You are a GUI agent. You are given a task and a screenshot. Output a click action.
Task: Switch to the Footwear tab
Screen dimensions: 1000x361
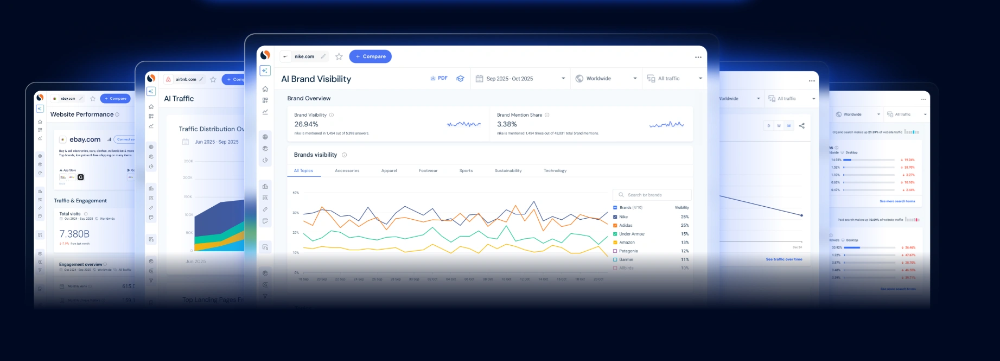point(428,171)
